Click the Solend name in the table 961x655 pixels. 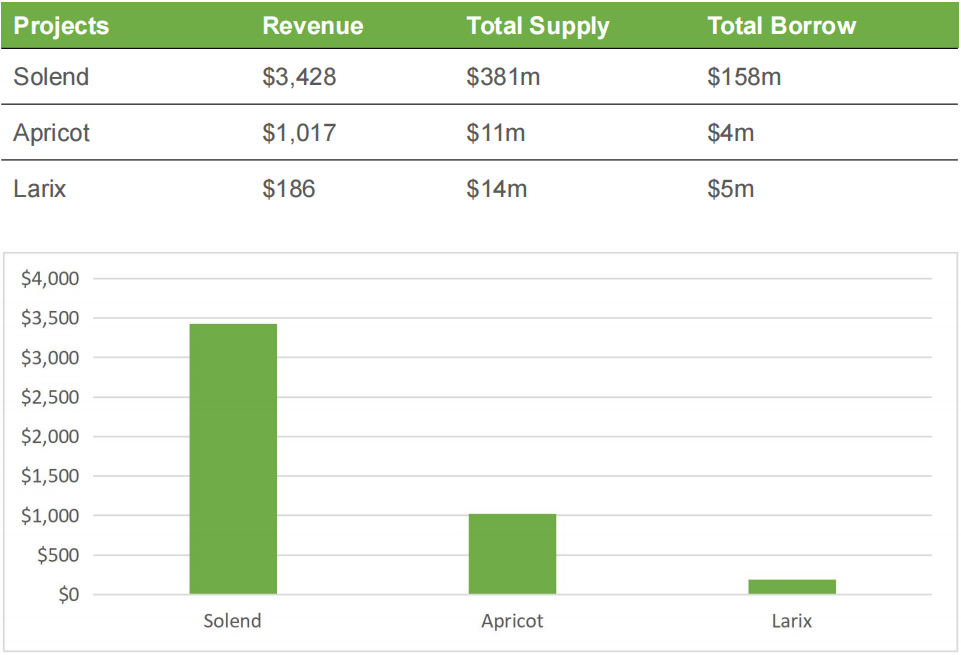click(x=51, y=77)
